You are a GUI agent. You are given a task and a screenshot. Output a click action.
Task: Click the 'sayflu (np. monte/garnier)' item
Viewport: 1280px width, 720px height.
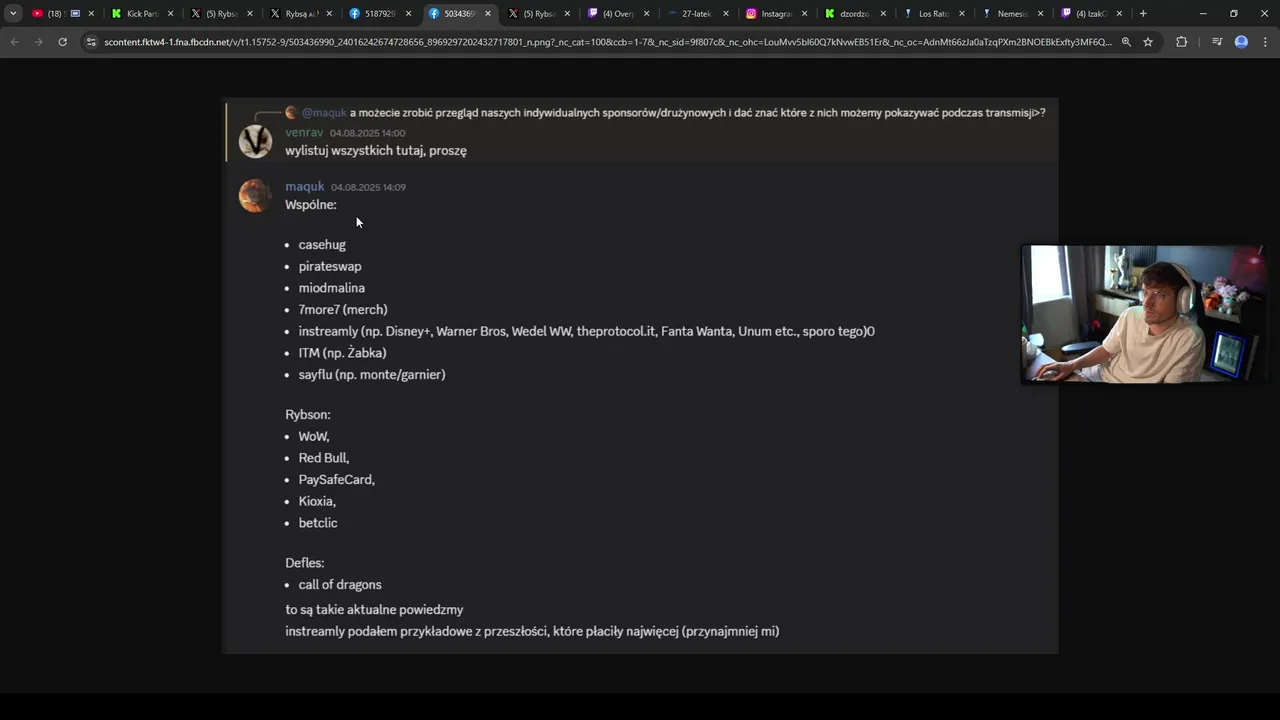tap(372, 375)
